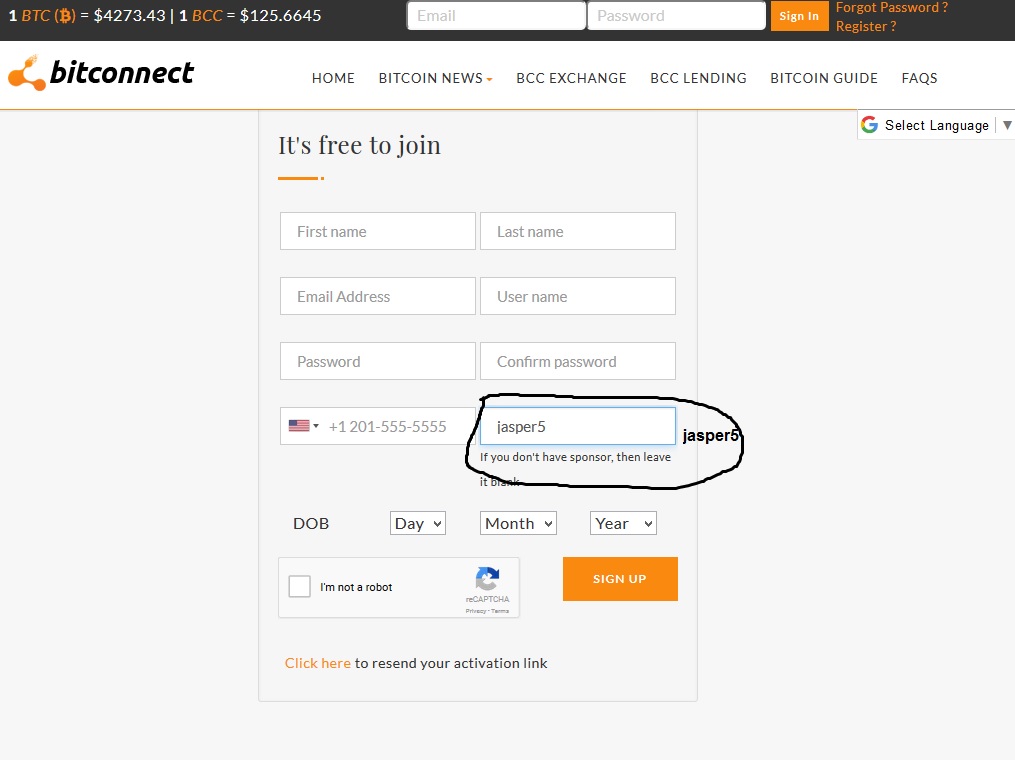Click the First name field
Viewport: 1015px width, 760px height.
[x=377, y=231]
